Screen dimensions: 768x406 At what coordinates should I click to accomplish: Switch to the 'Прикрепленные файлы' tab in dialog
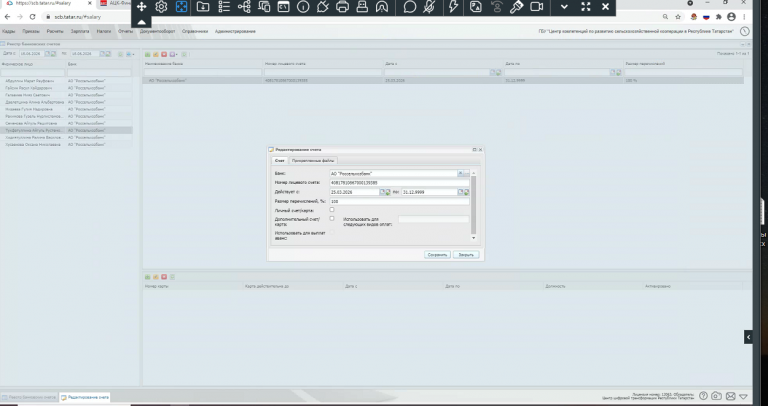pos(312,161)
